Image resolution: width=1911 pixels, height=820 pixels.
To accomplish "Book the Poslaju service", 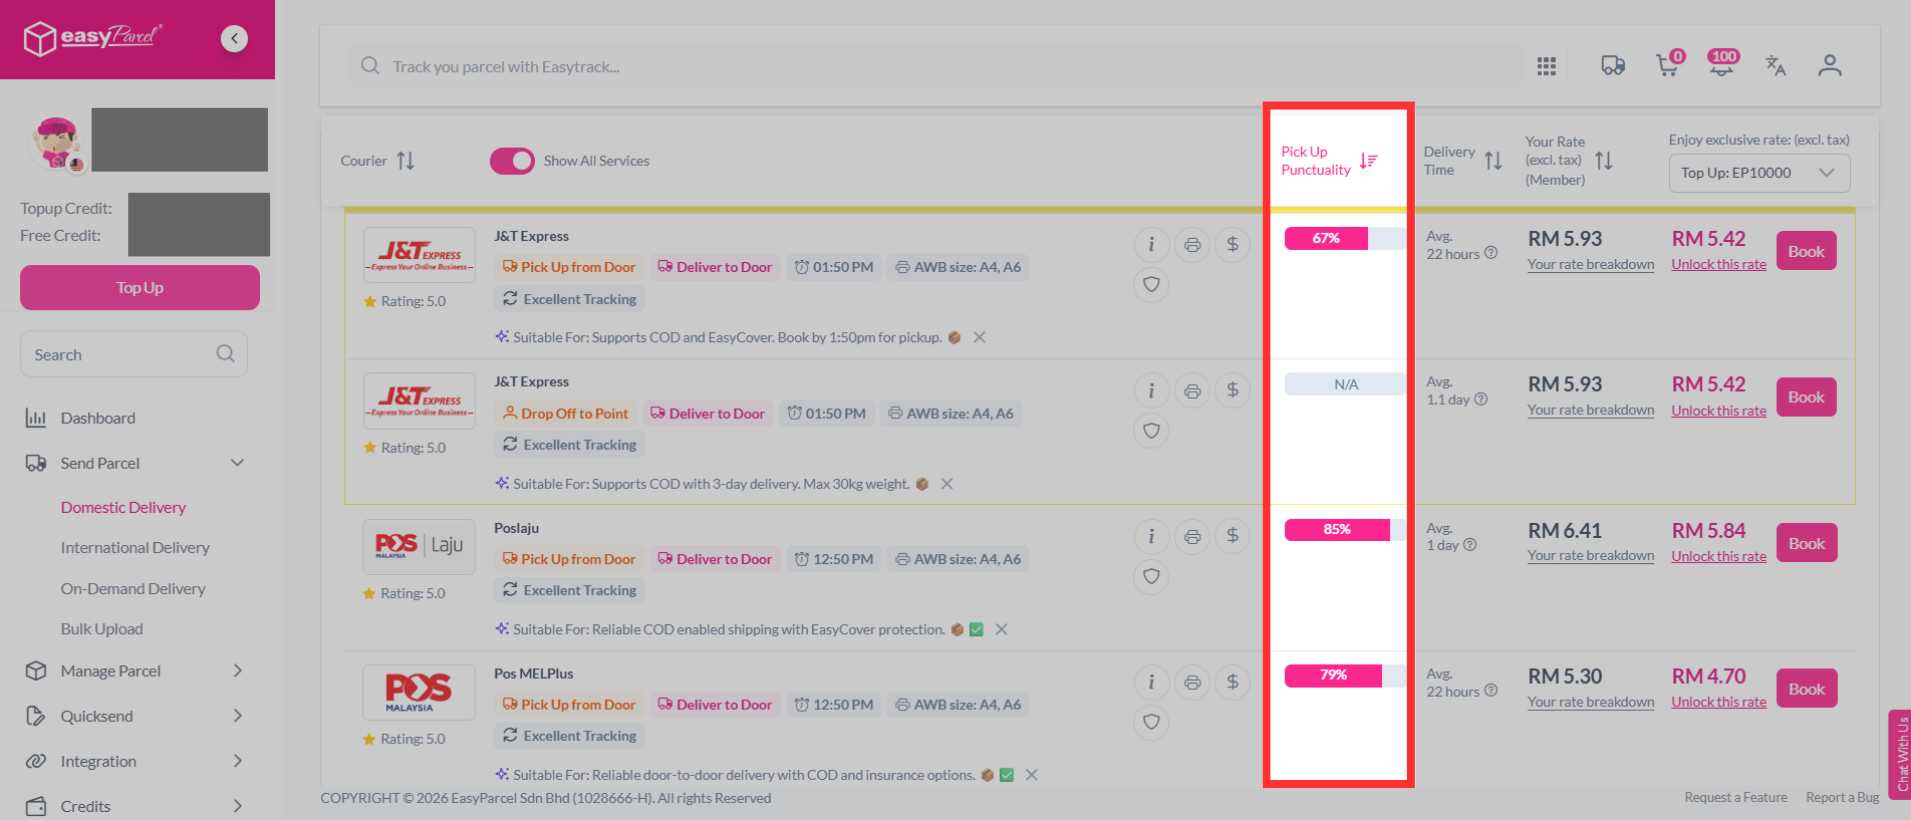I will click(1806, 543).
